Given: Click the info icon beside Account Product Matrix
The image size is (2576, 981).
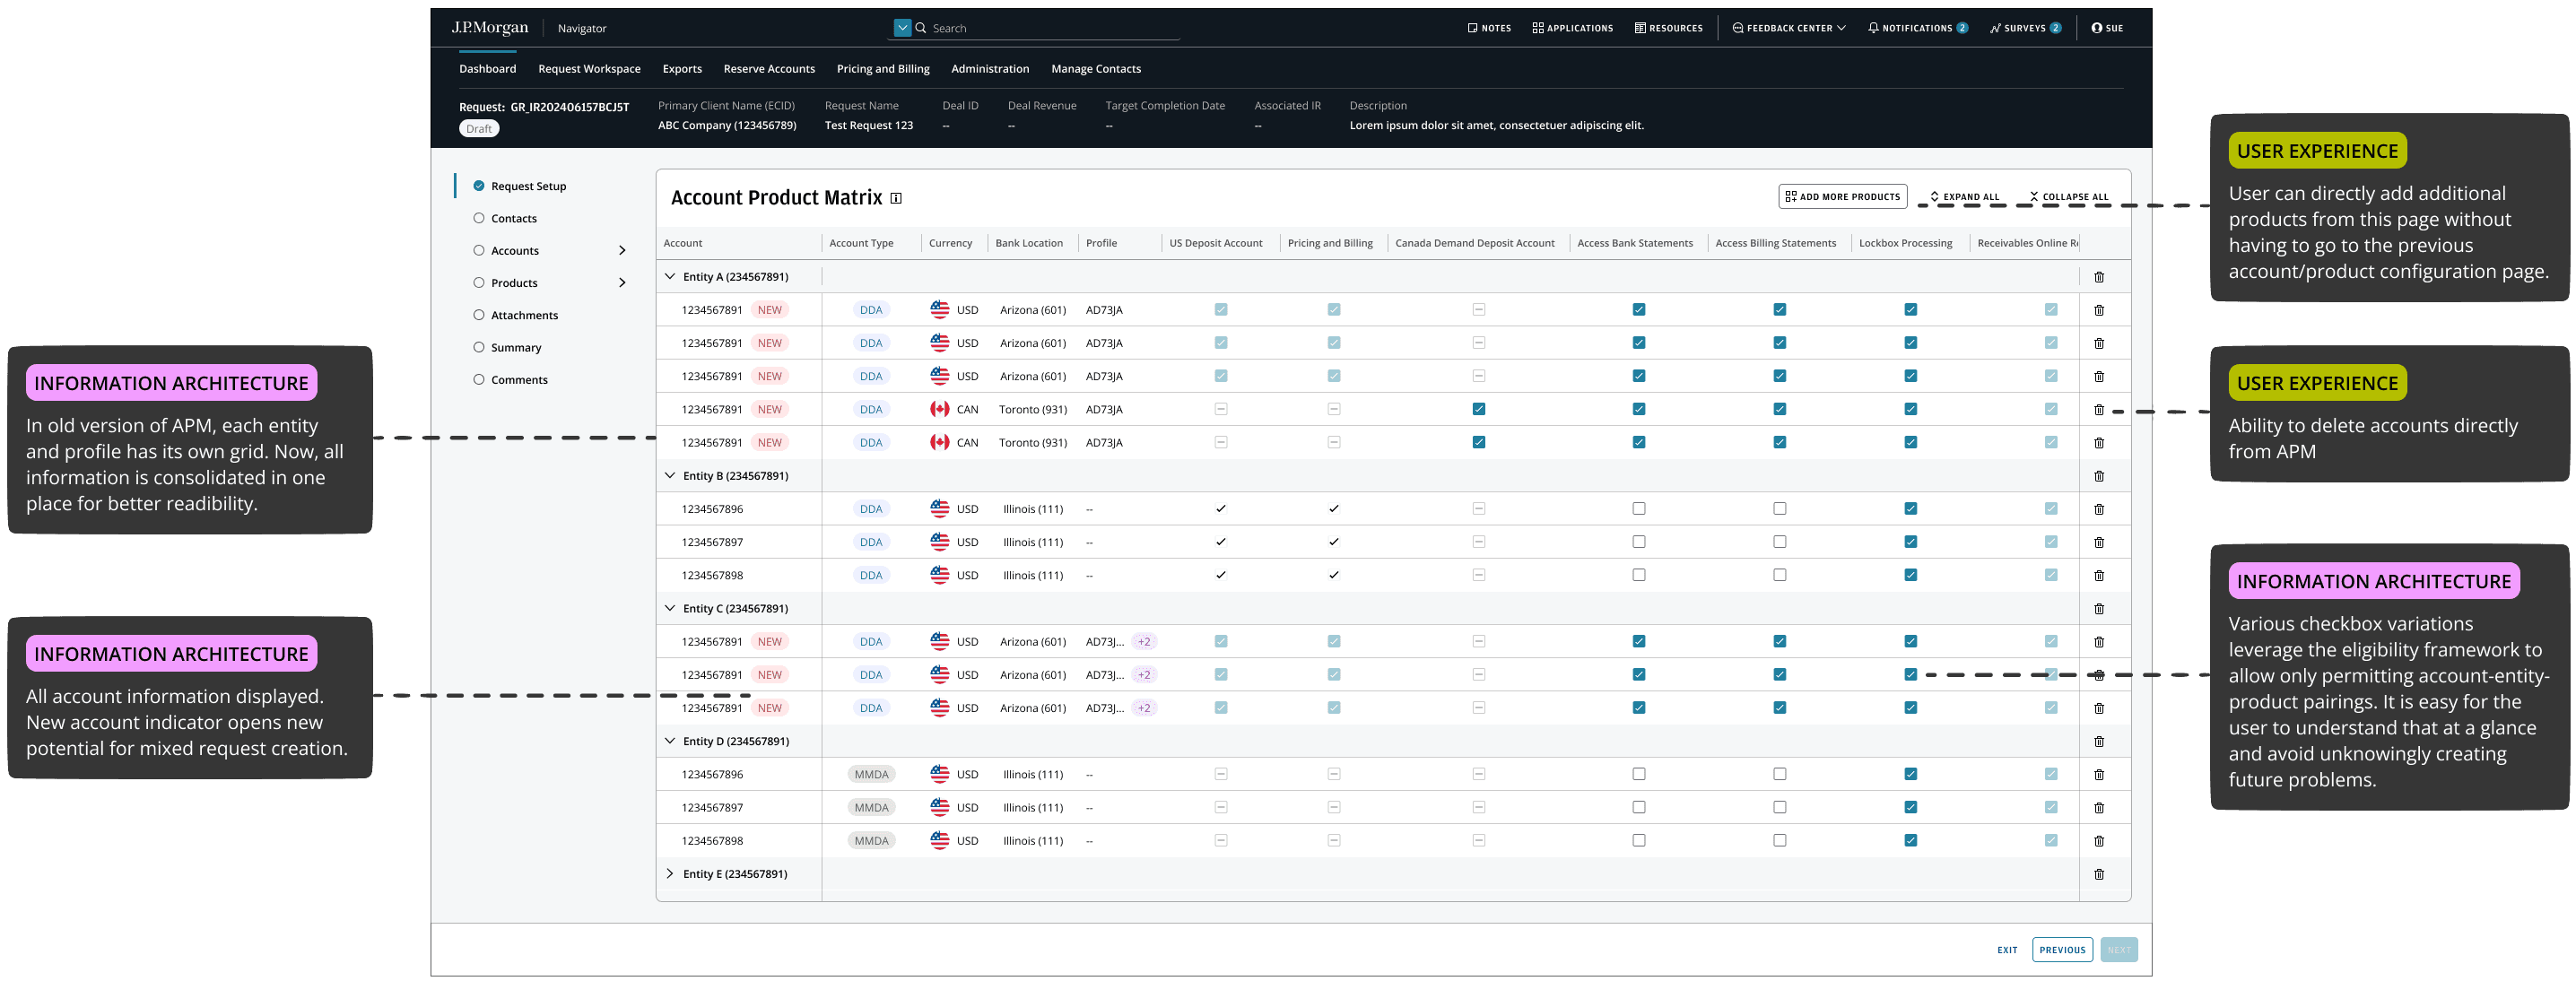Looking at the screenshot, I should (896, 198).
